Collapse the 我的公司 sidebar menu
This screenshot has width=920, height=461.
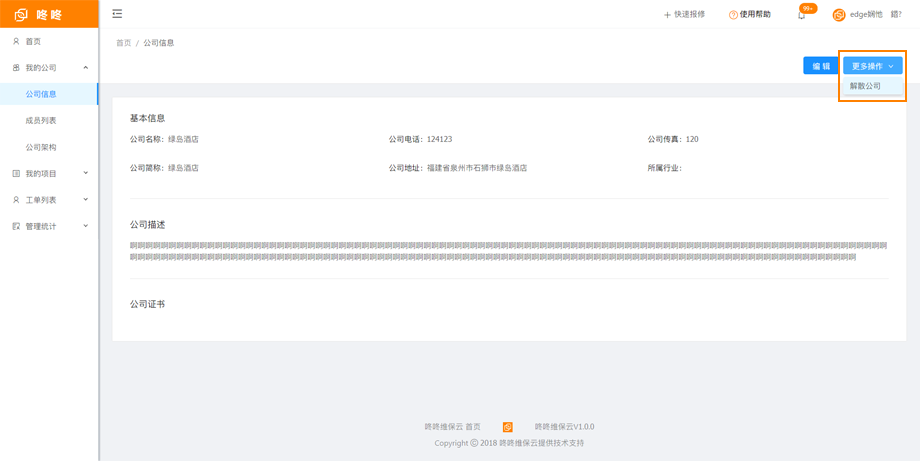pyautogui.click(x=85, y=68)
